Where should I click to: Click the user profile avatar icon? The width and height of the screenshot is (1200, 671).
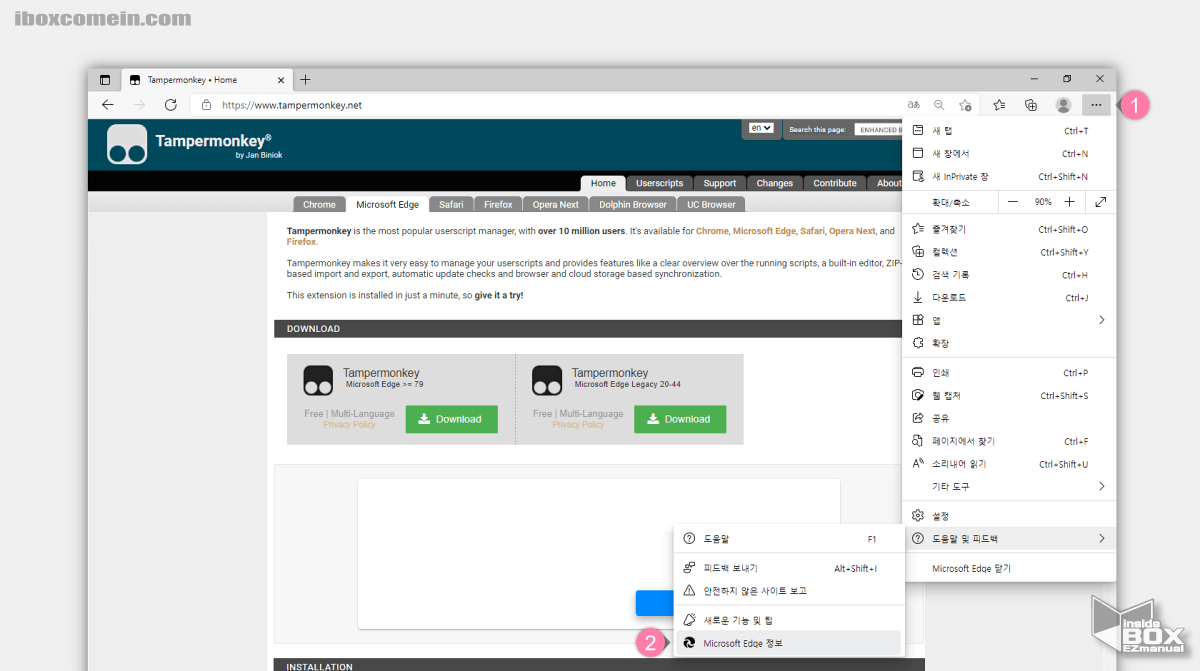pos(1063,105)
